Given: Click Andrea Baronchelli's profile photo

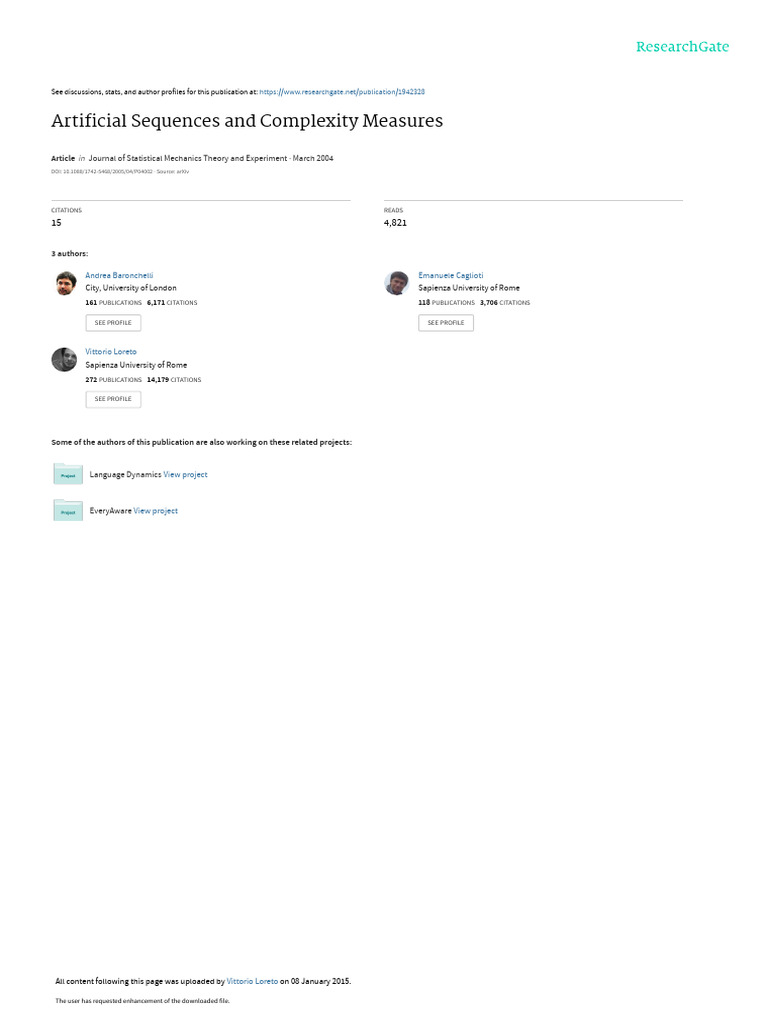Looking at the screenshot, I should click(65, 283).
